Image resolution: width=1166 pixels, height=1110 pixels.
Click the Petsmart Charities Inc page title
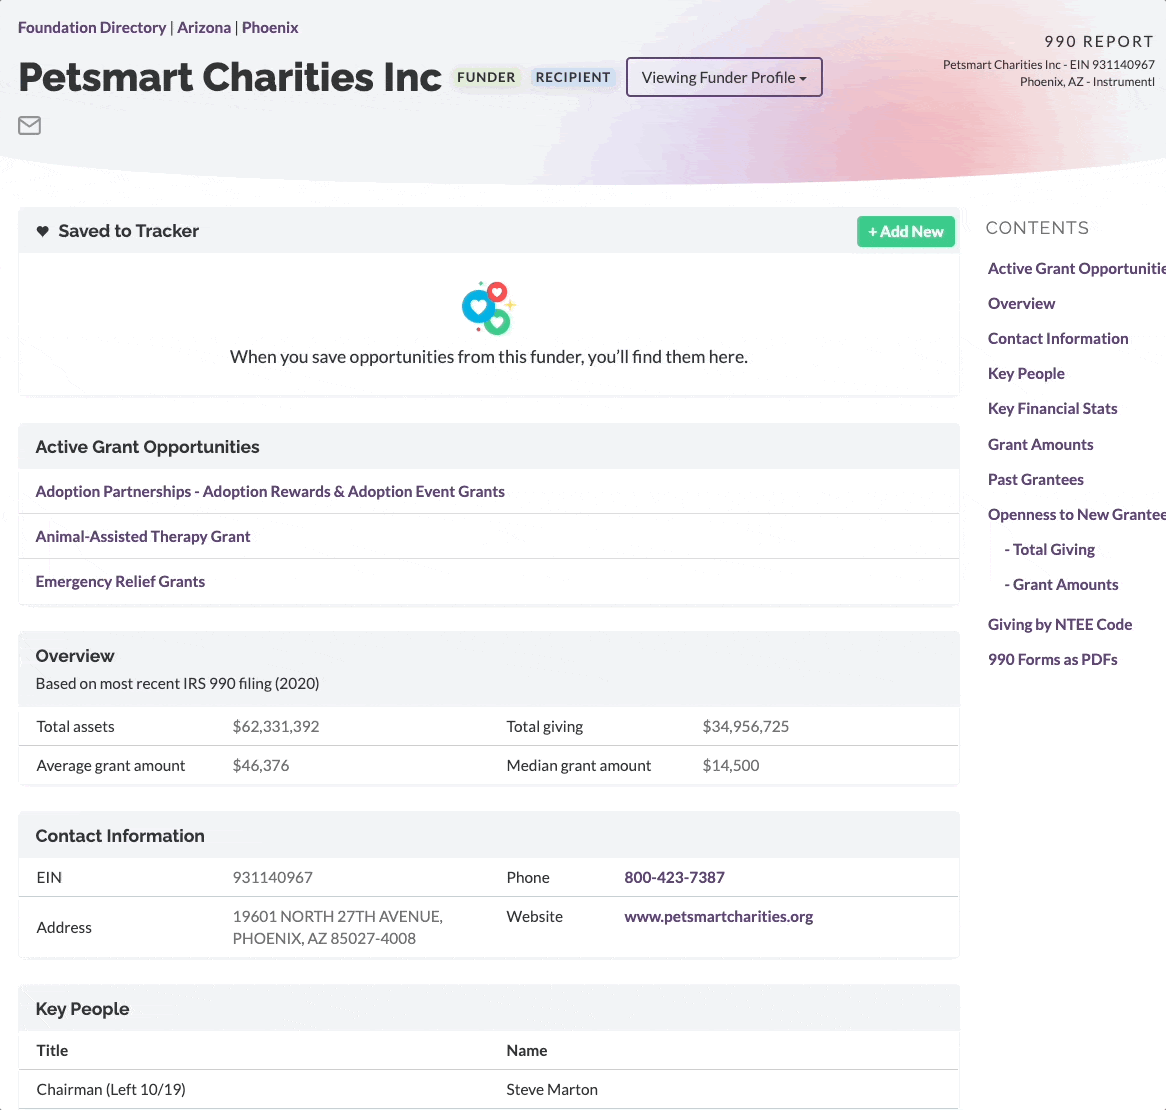(230, 77)
